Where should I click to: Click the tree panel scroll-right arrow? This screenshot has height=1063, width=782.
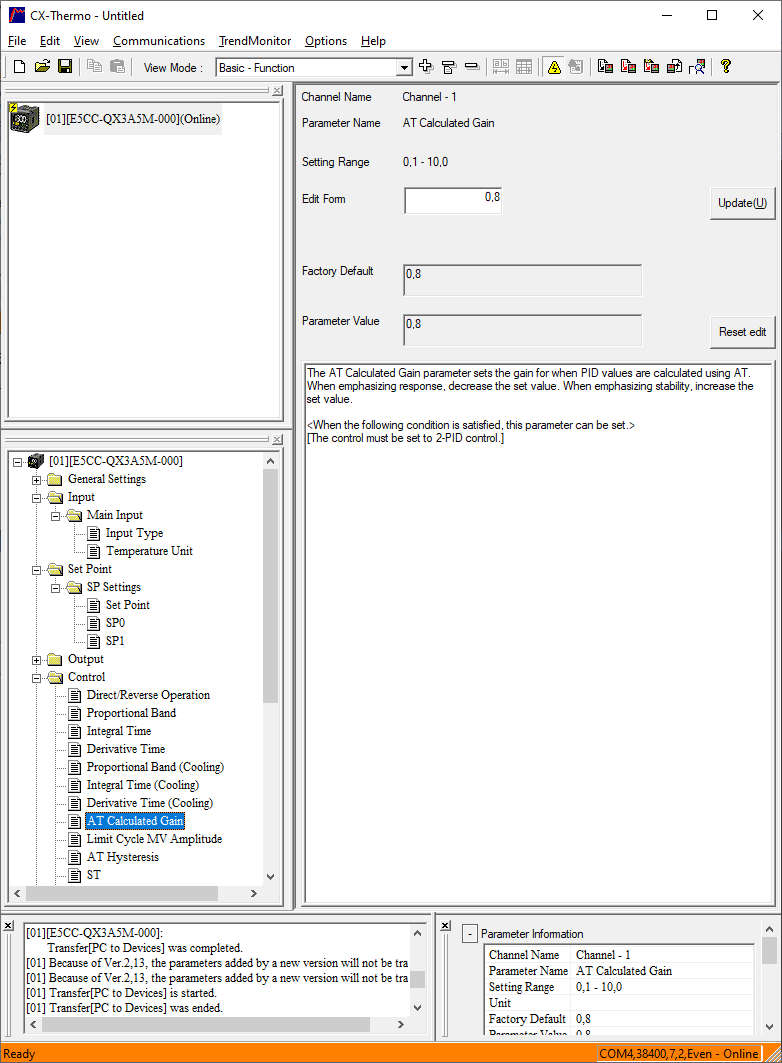[254, 894]
